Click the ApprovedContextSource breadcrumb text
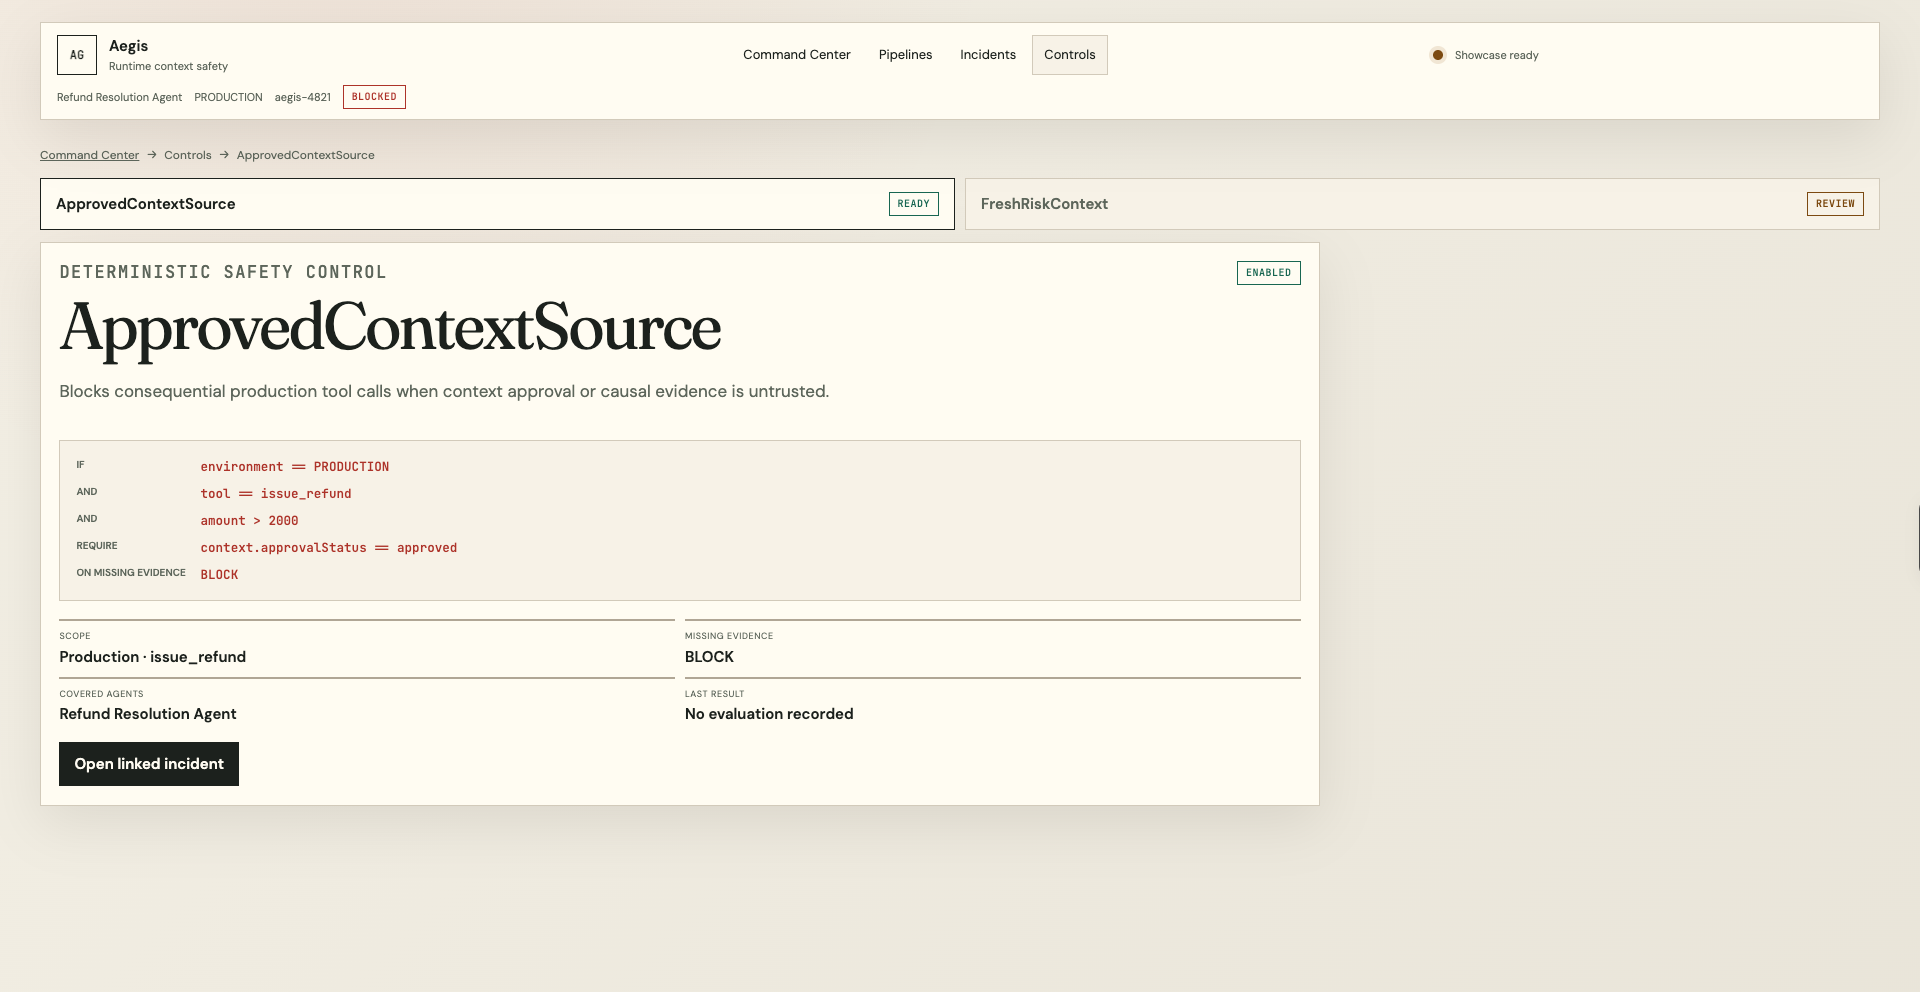Viewport: 1920px width, 992px height. [306, 155]
